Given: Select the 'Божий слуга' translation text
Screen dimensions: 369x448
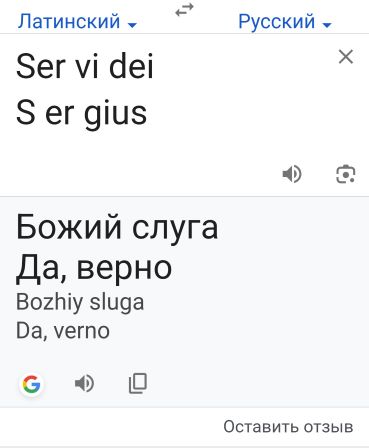Looking at the screenshot, I should (x=117, y=227).
